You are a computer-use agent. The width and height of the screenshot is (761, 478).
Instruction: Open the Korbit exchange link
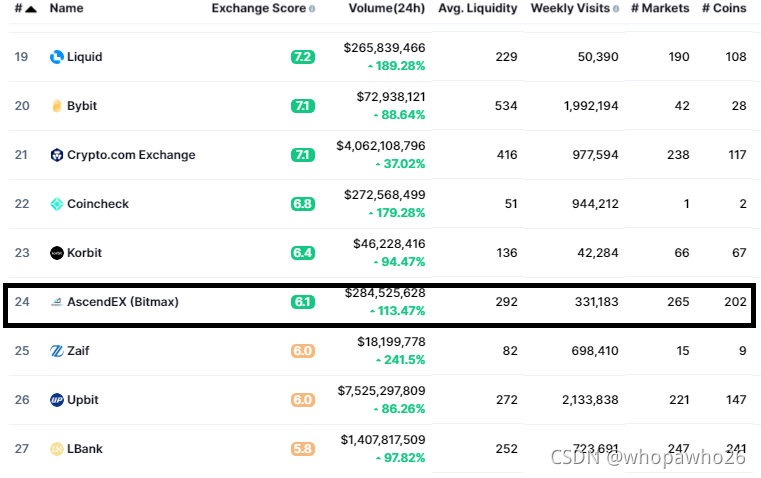tap(84, 253)
